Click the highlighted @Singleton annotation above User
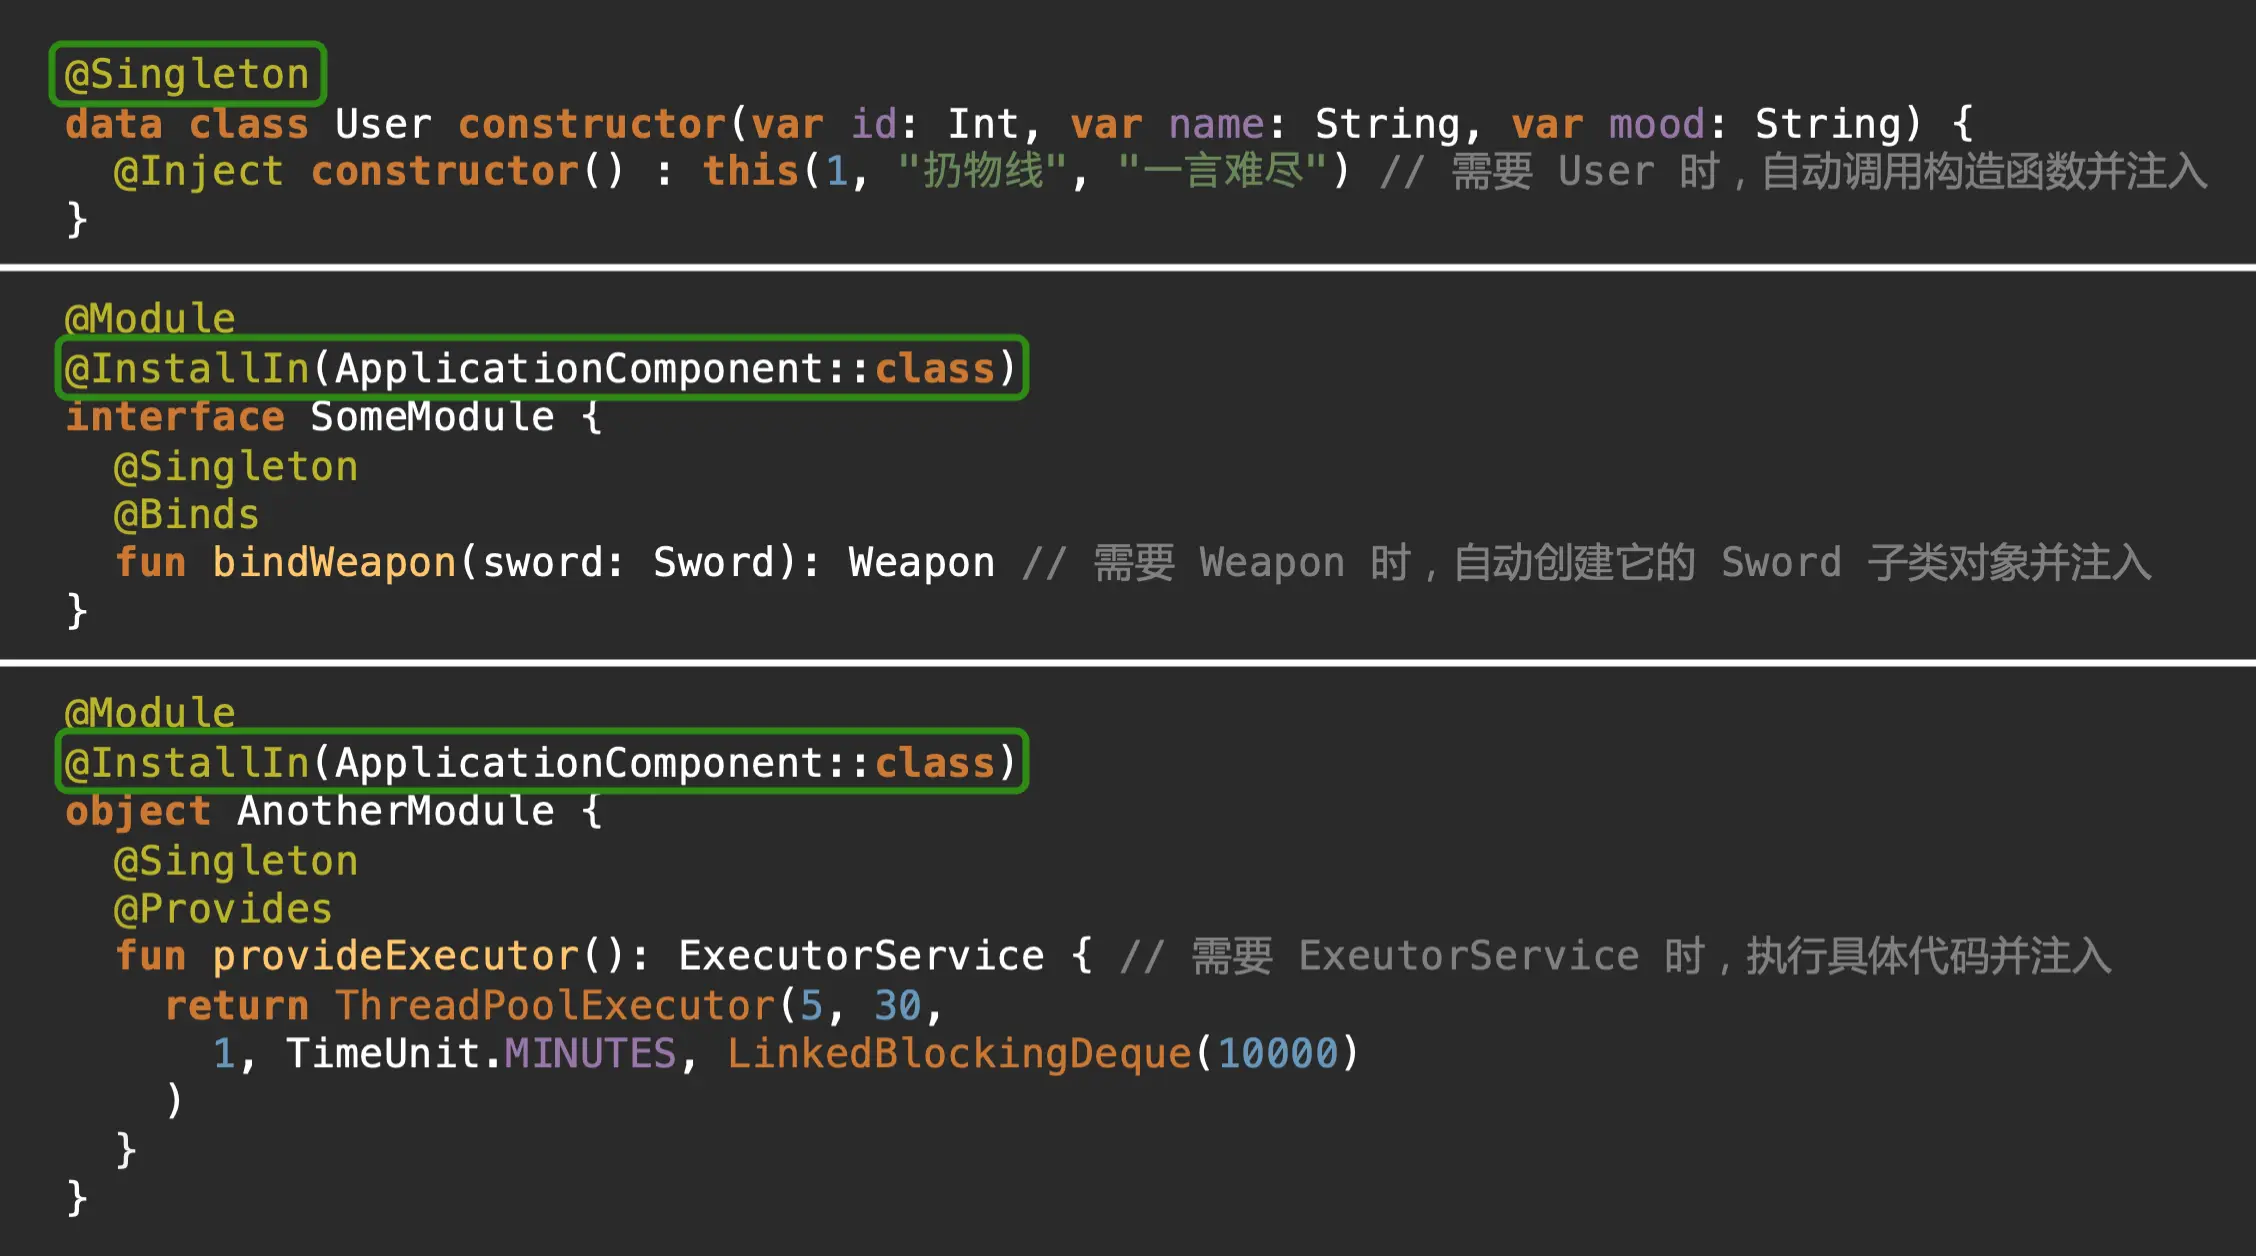 pyautogui.click(x=187, y=74)
